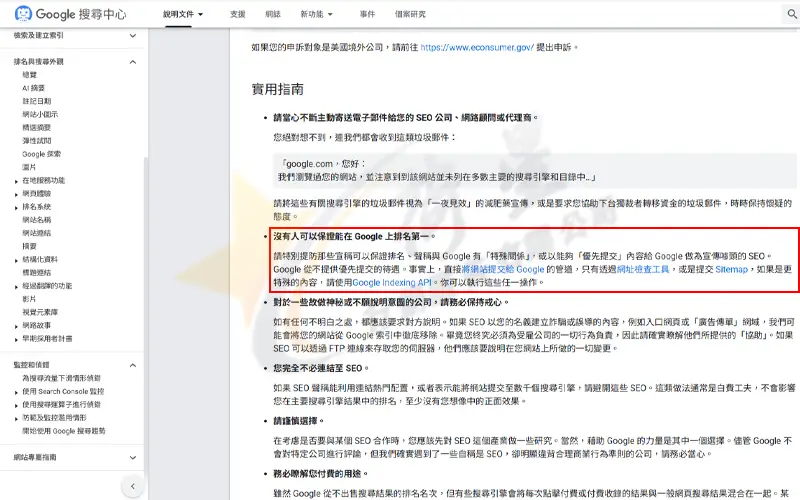
Task: Expand the 網頁體驗 tree item
Action: click(x=16, y=194)
